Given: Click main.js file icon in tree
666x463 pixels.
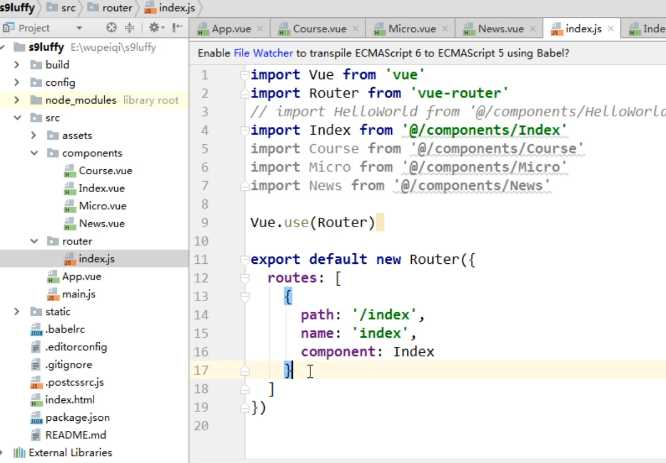Looking at the screenshot, I should tap(53, 294).
